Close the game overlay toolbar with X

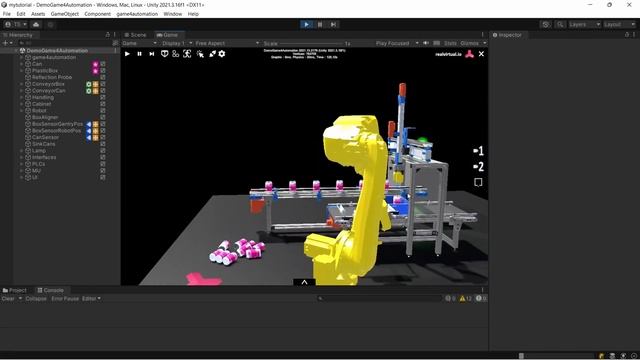click(x=482, y=54)
